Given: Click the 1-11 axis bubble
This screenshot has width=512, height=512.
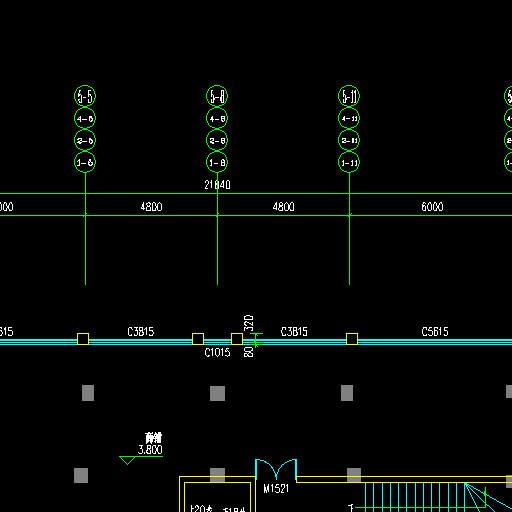Looking at the screenshot, I should [349, 162].
